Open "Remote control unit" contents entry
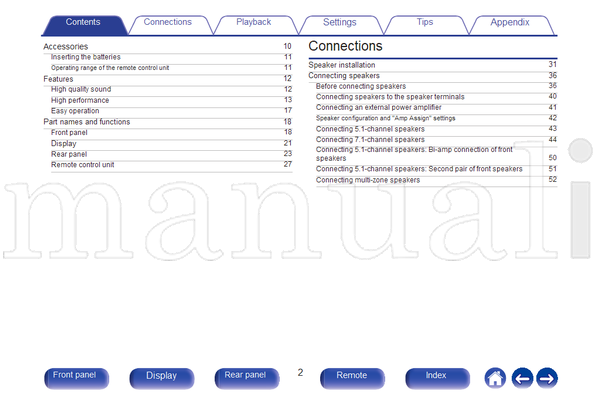This screenshot has height=399, width=600. 171,164
